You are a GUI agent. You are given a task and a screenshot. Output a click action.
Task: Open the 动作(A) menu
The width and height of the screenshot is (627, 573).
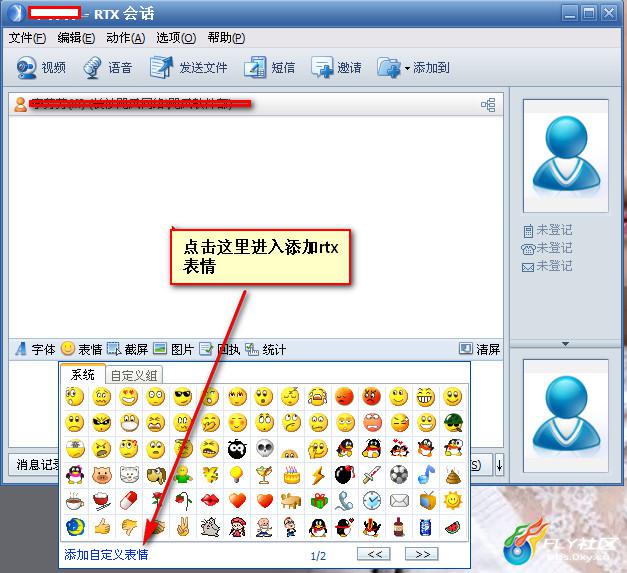(126, 38)
